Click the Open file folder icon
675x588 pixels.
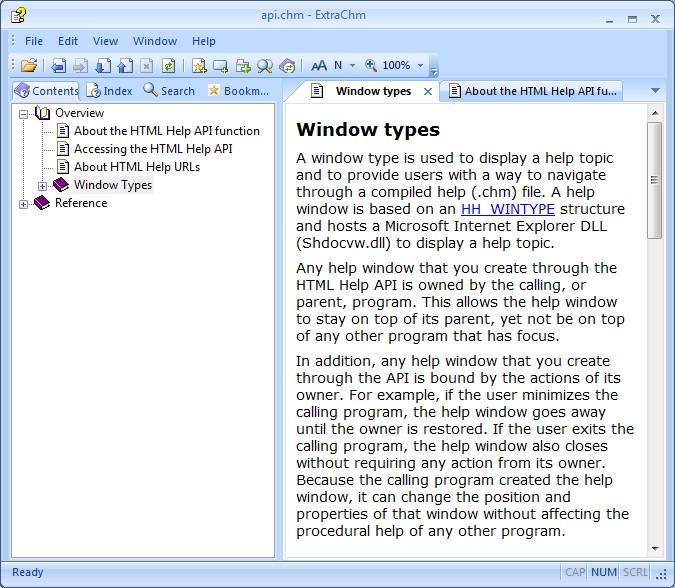tap(29, 66)
